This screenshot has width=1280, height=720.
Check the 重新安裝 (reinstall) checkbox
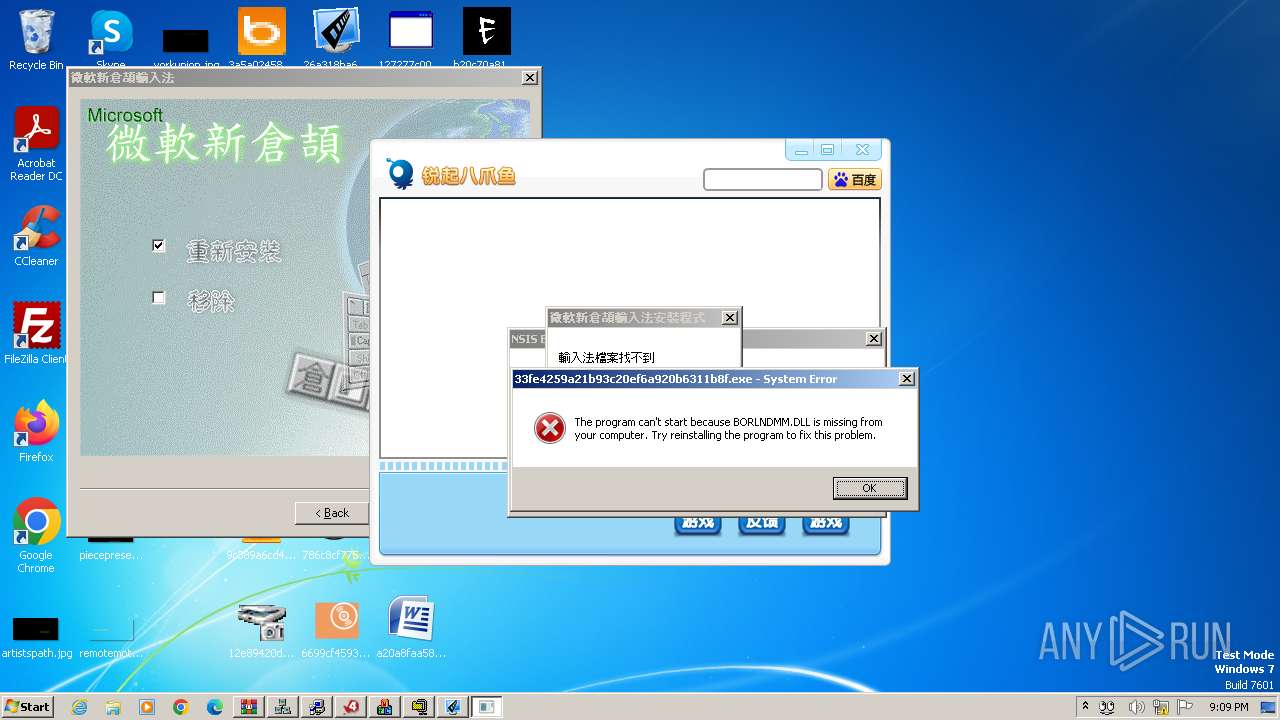(158, 245)
